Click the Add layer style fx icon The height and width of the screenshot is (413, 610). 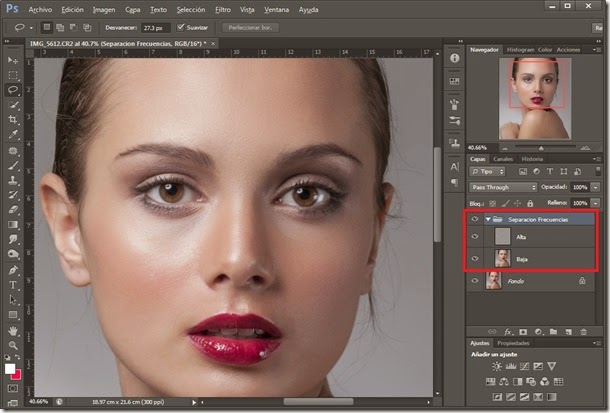(x=508, y=332)
